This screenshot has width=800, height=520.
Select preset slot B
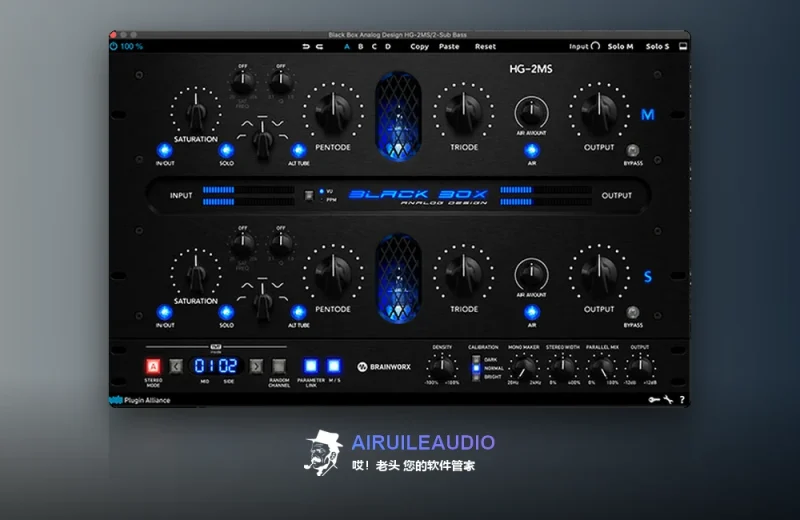[x=361, y=46]
